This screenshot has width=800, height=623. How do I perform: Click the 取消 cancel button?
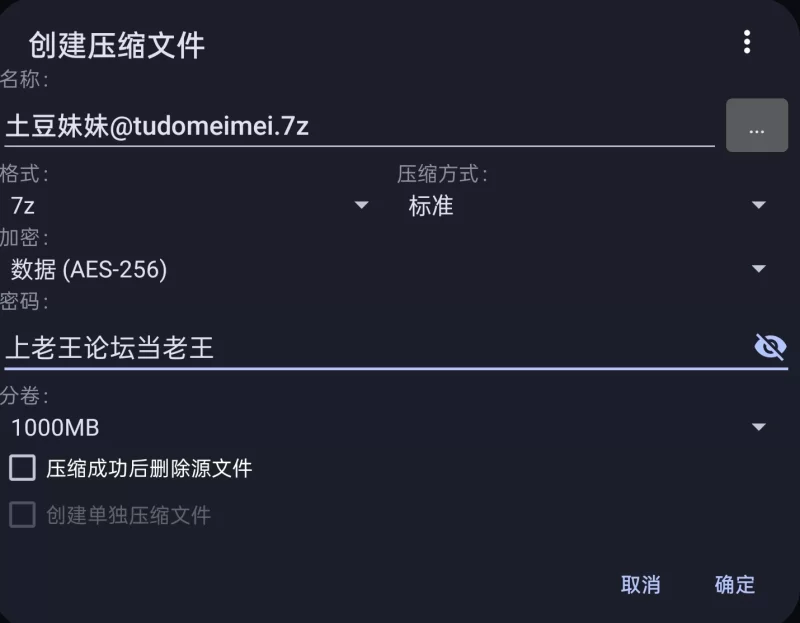pyautogui.click(x=640, y=585)
